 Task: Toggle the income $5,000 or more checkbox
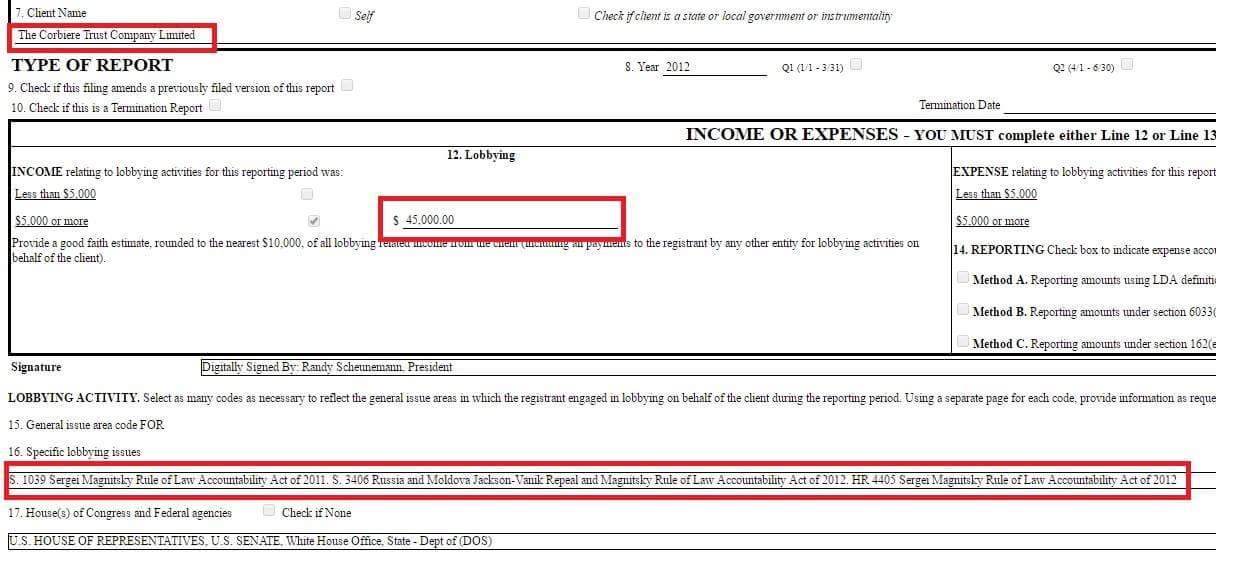point(314,220)
